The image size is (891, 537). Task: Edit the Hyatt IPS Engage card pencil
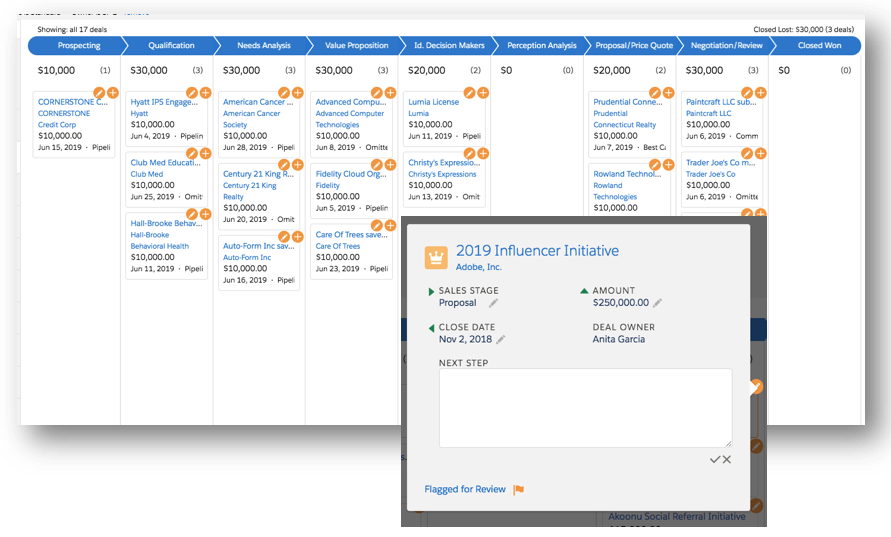pyautogui.click(x=191, y=93)
